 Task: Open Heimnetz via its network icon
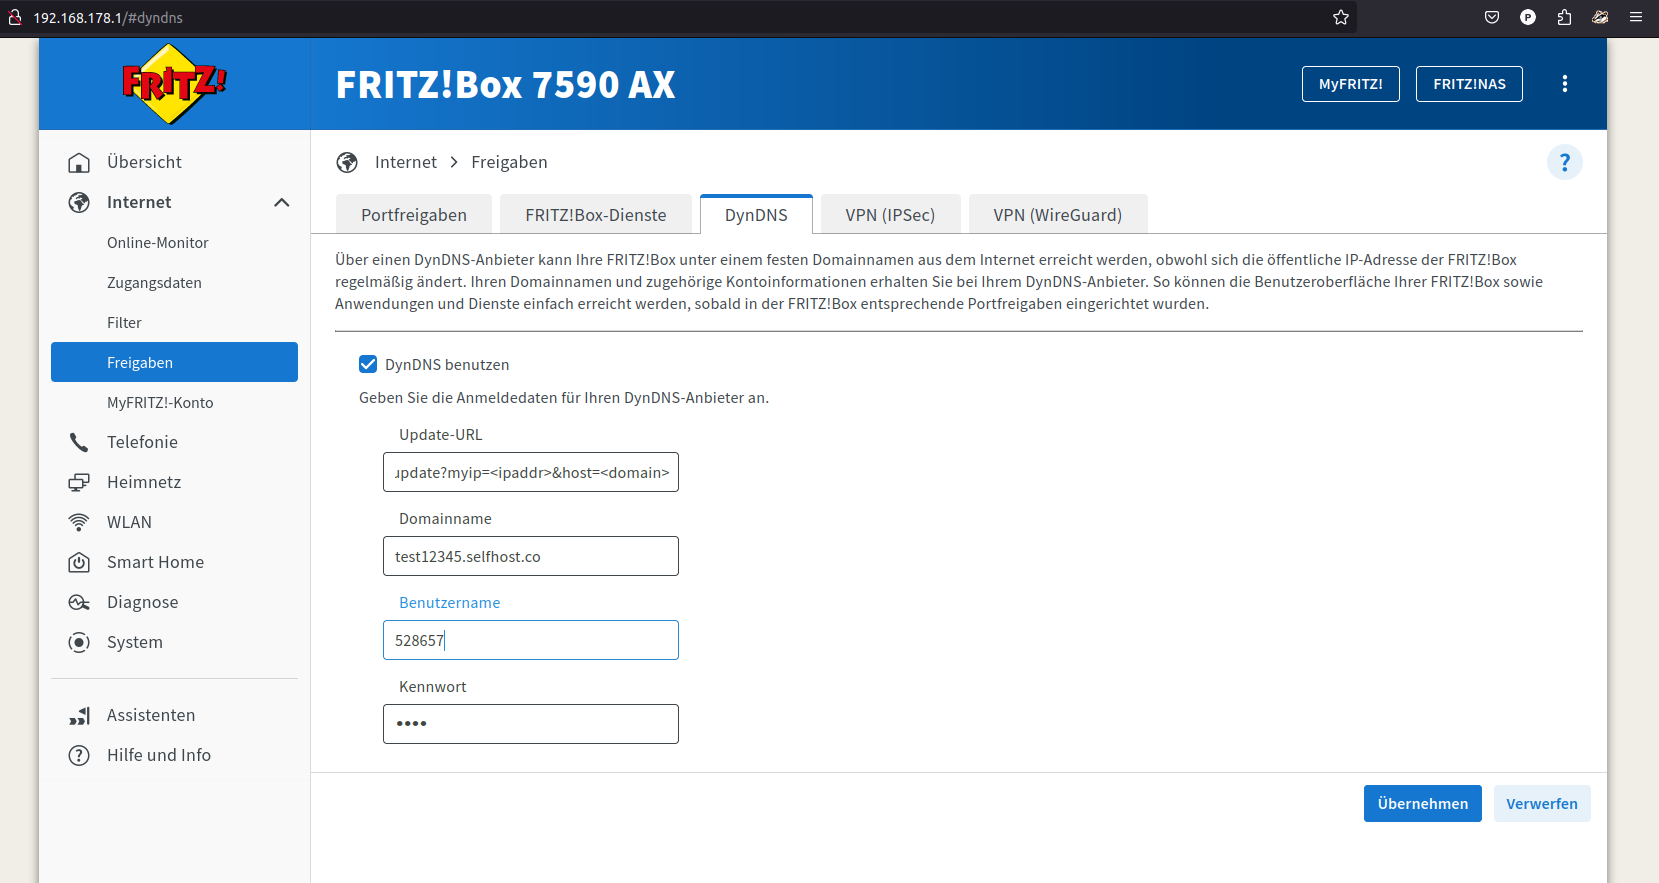tap(79, 482)
